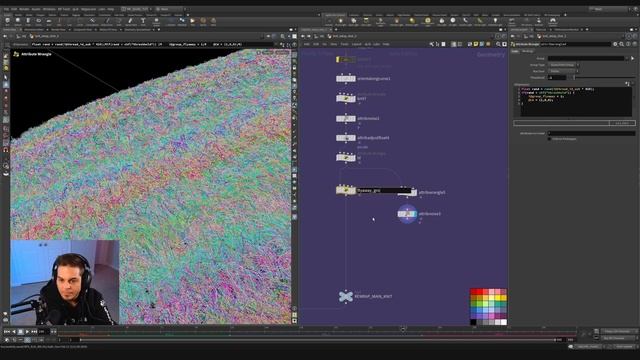Open the Group Type dropdown

click(563, 65)
